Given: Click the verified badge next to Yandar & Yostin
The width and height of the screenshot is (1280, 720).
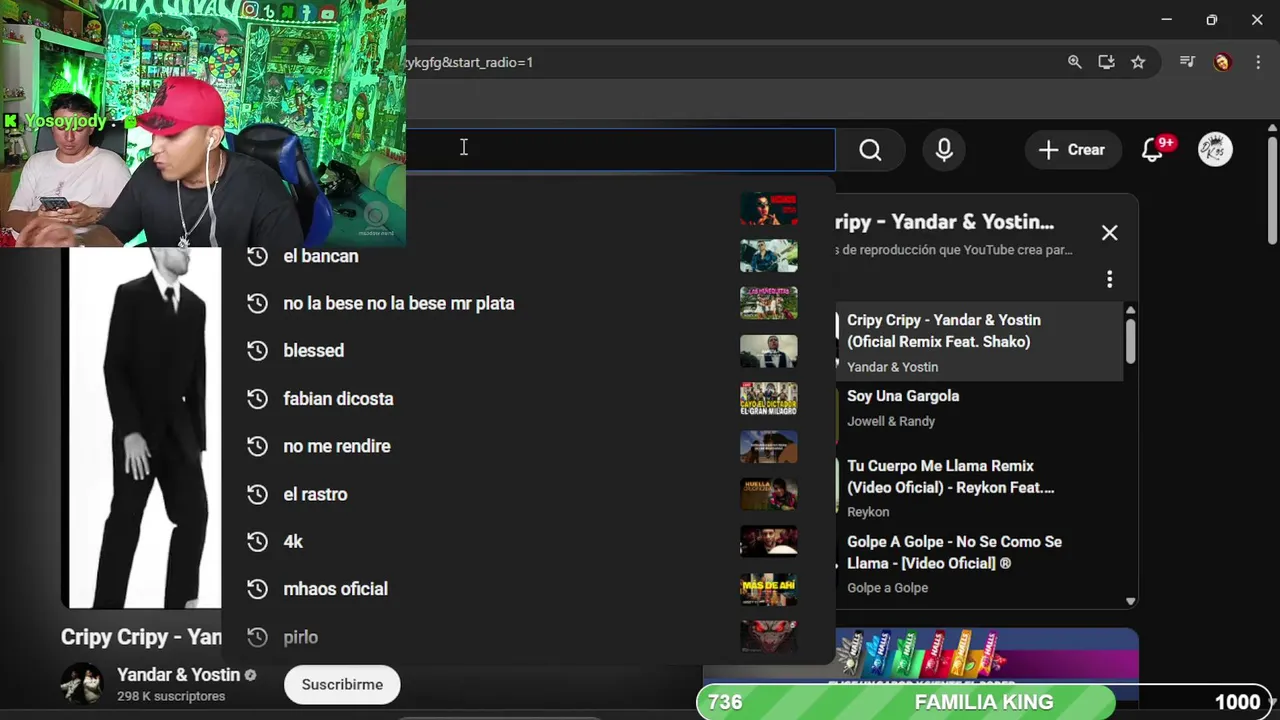Looking at the screenshot, I should [250, 675].
